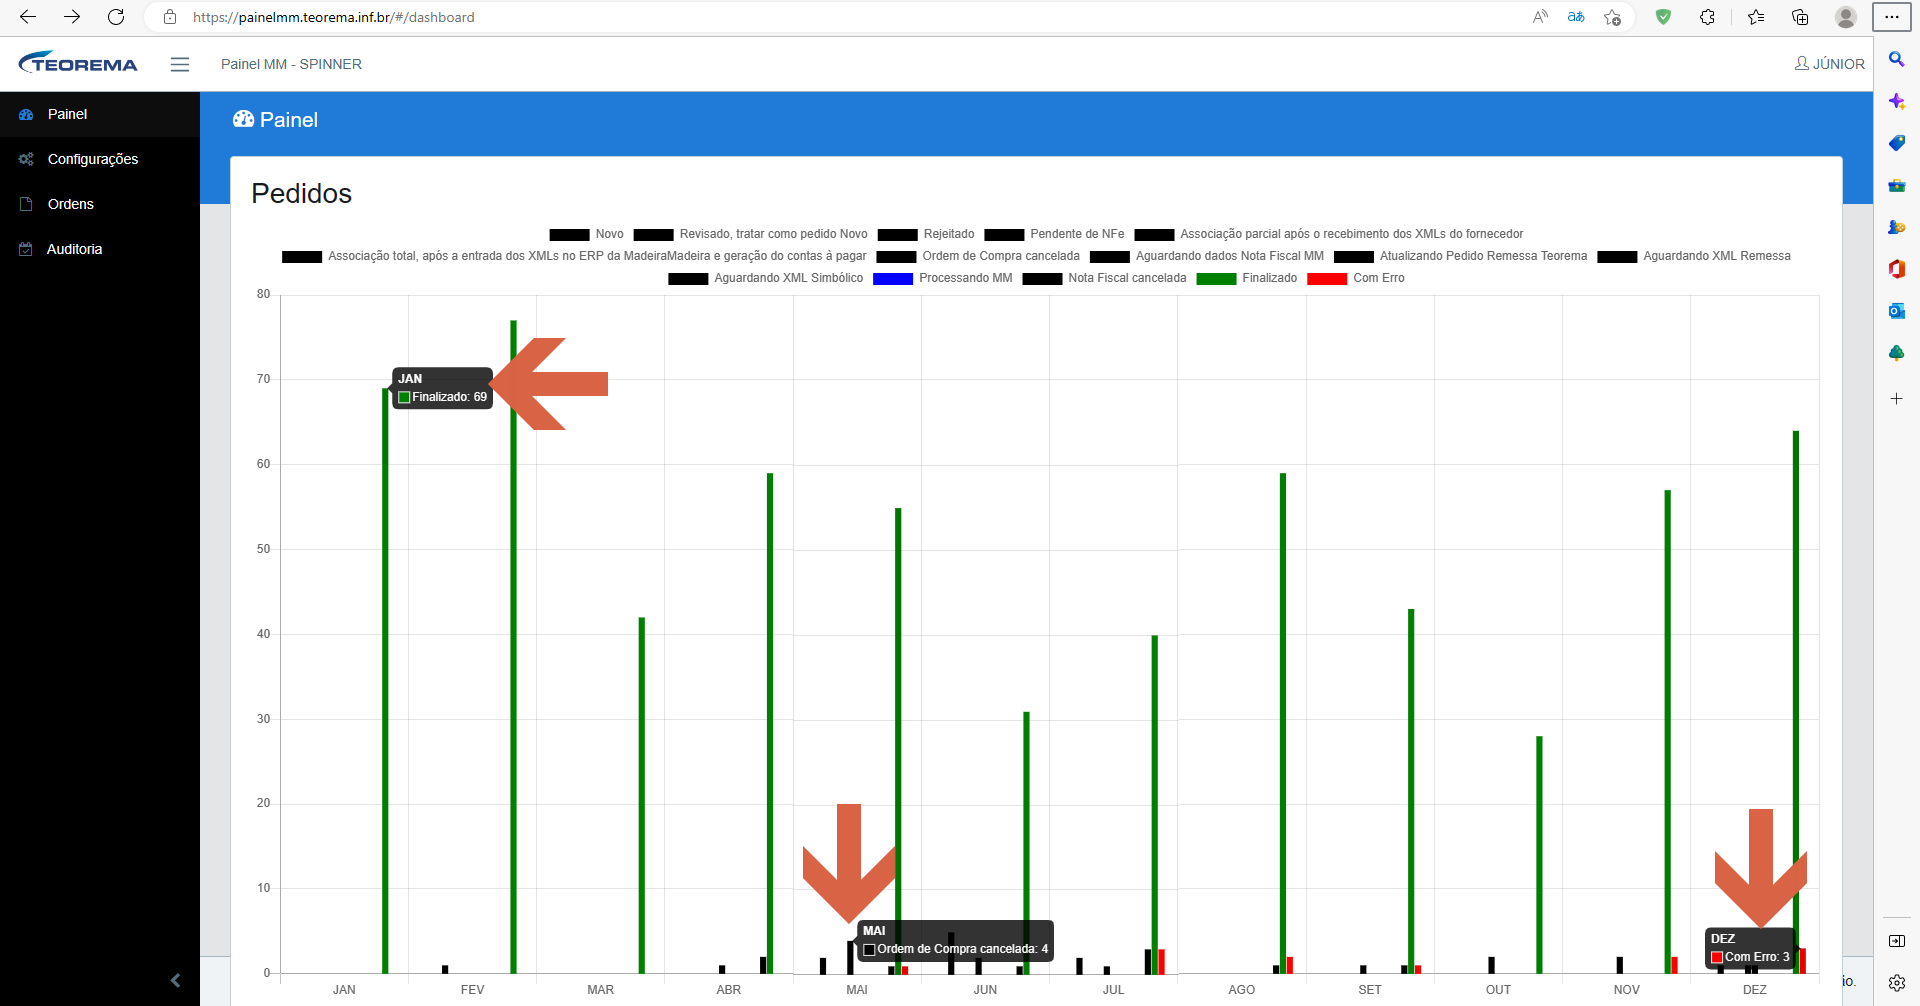1920x1006 pixels.
Task: Add page to favorites star icon
Action: (x=1612, y=17)
